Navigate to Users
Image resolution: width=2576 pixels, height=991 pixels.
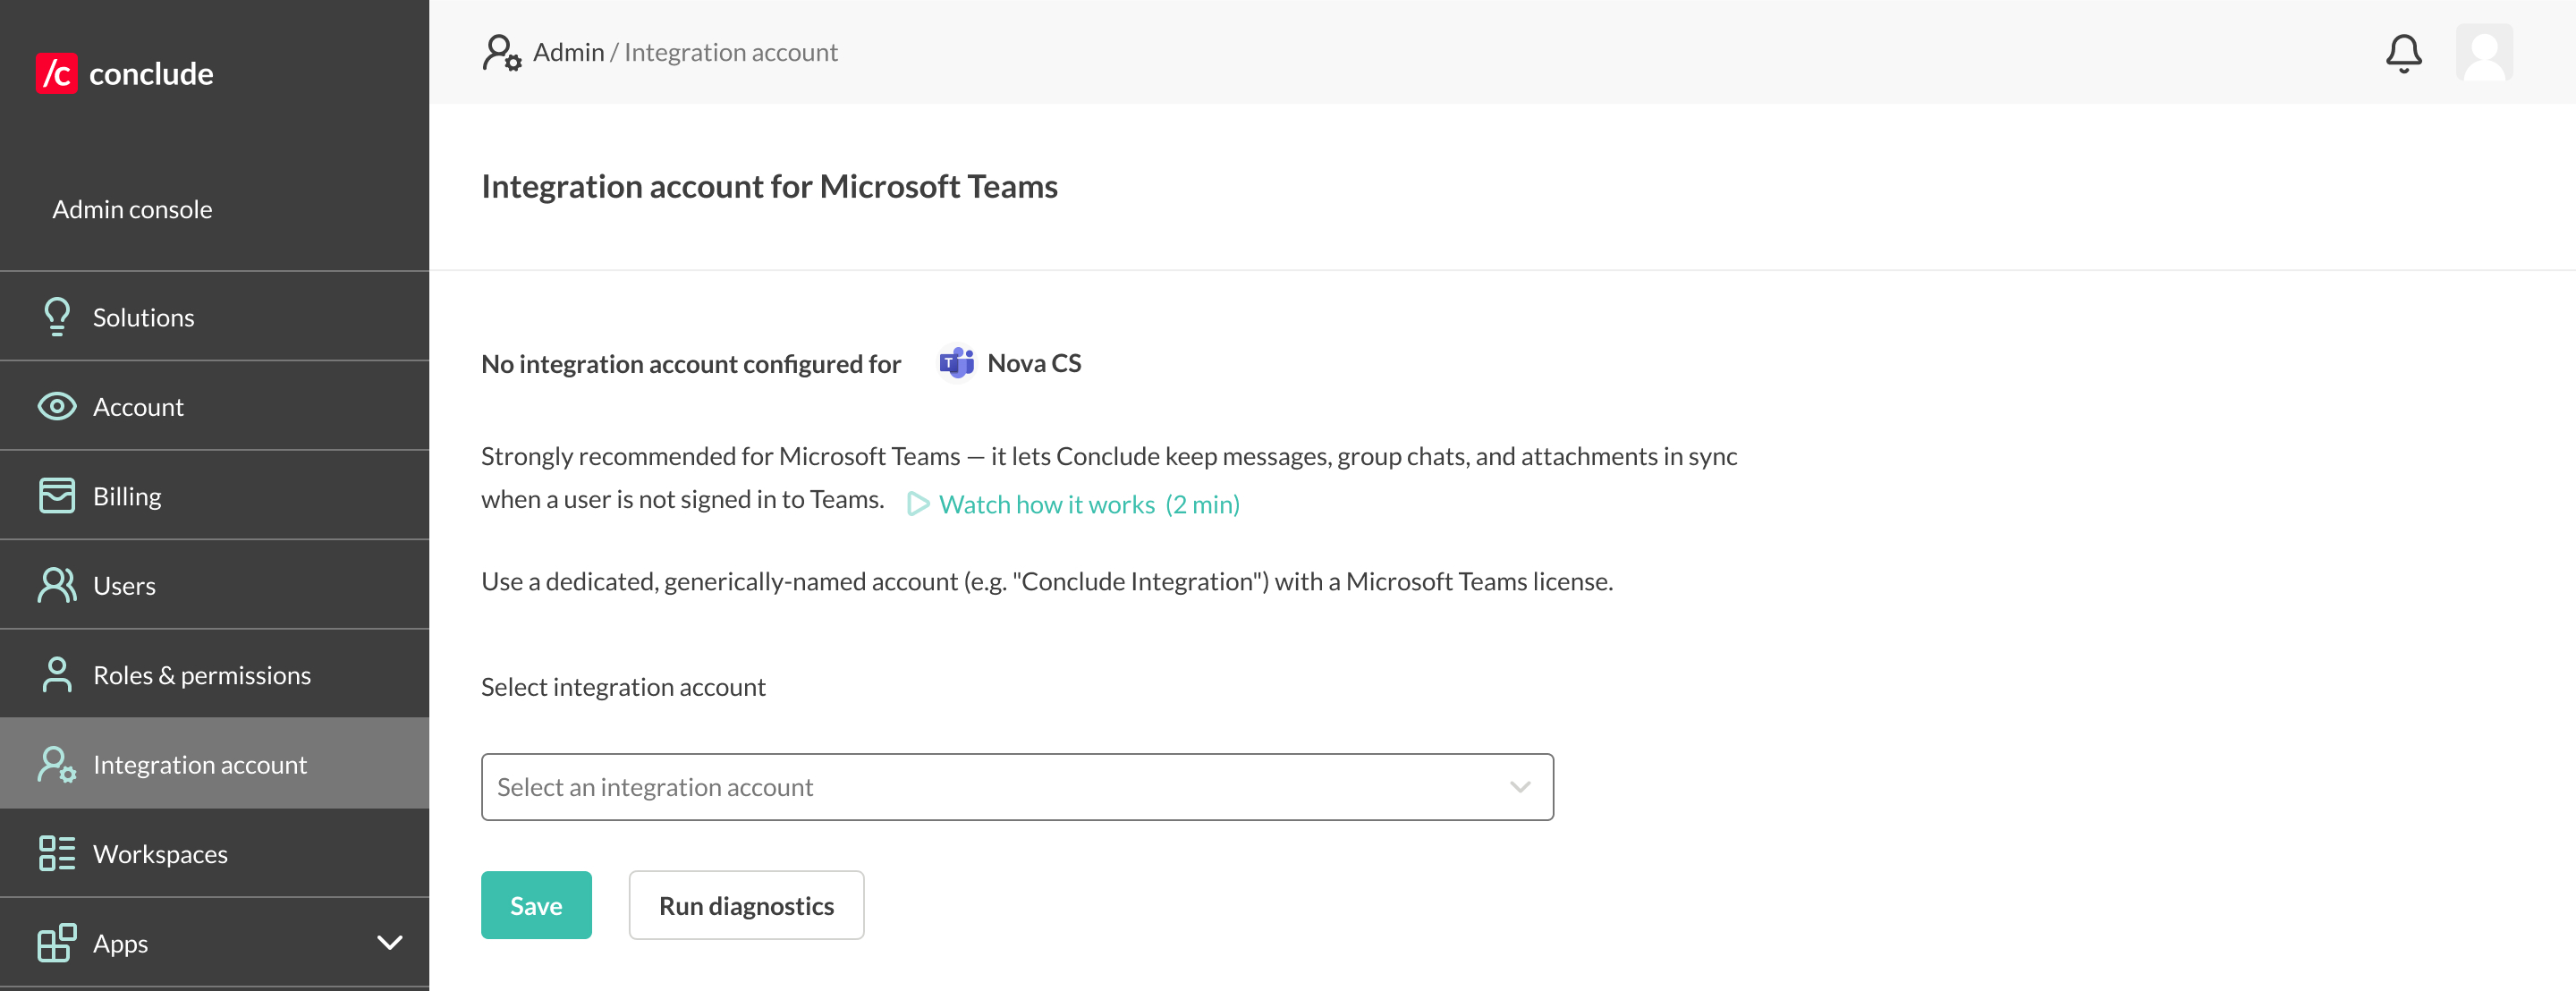coord(214,585)
